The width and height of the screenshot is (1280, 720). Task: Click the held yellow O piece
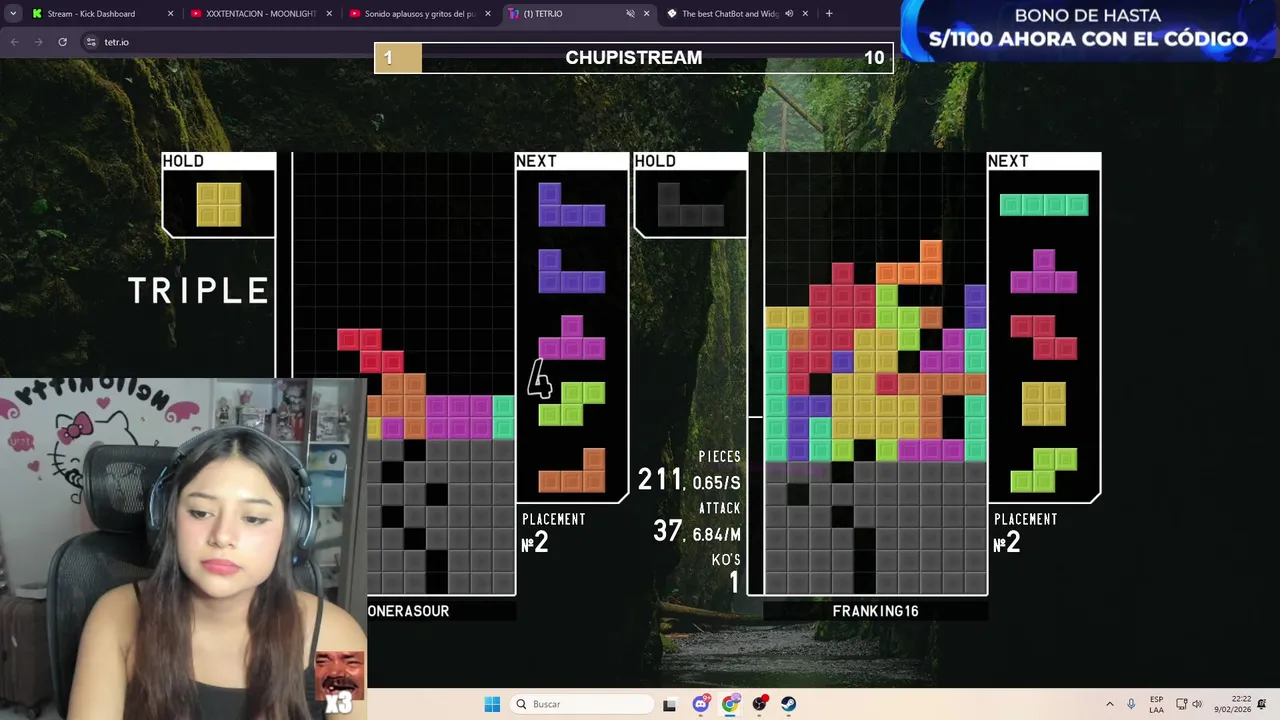click(x=219, y=204)
